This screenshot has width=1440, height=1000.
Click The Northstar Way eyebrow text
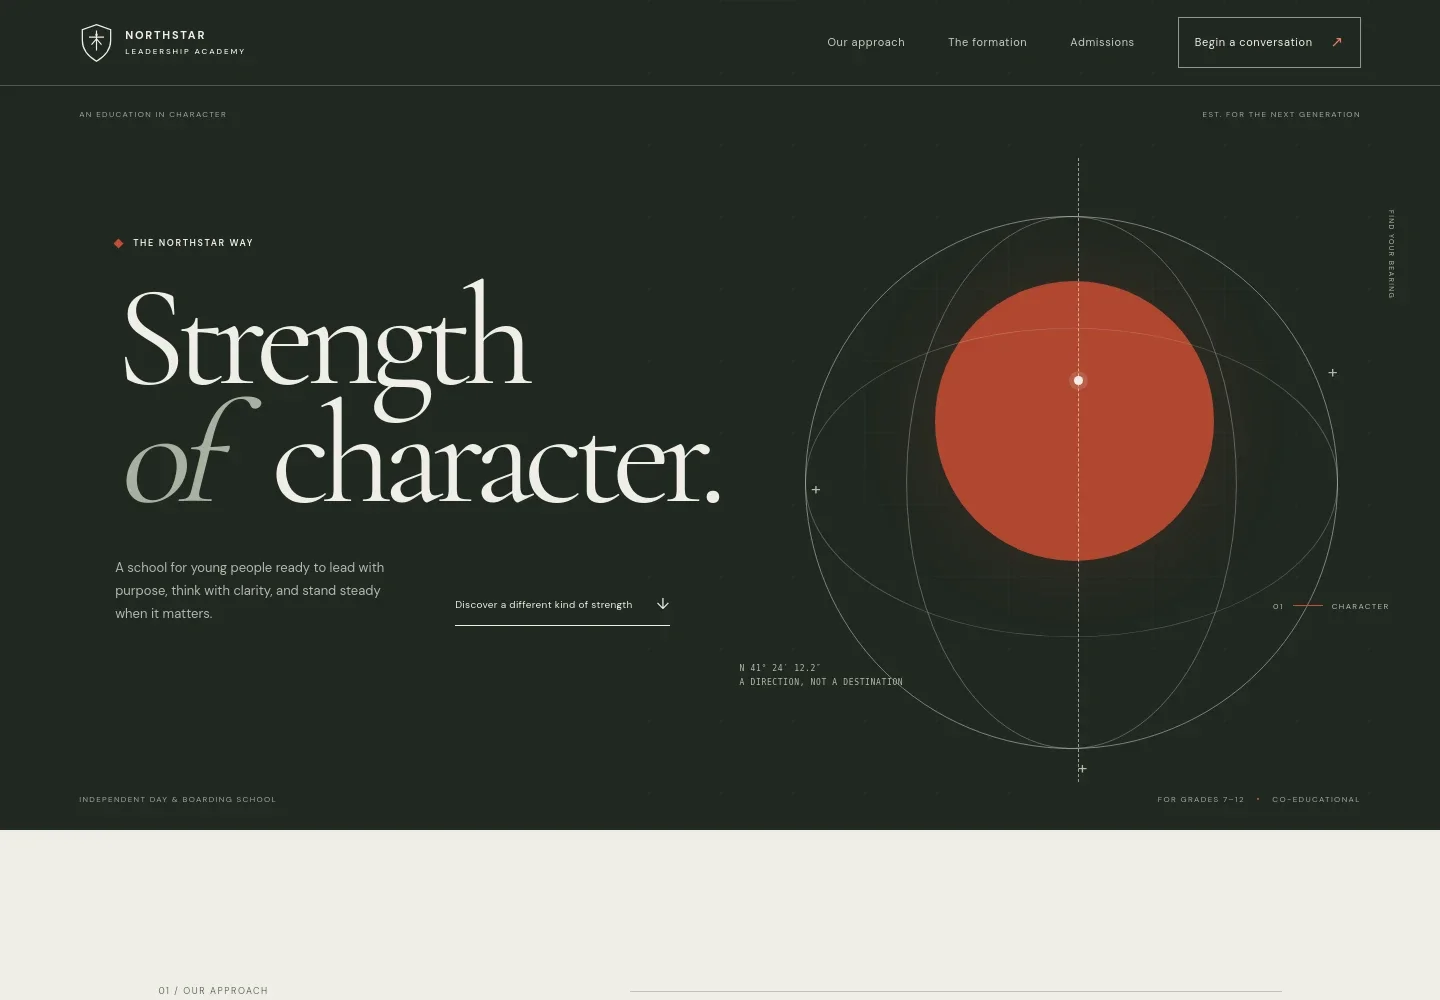click(193, 243)
